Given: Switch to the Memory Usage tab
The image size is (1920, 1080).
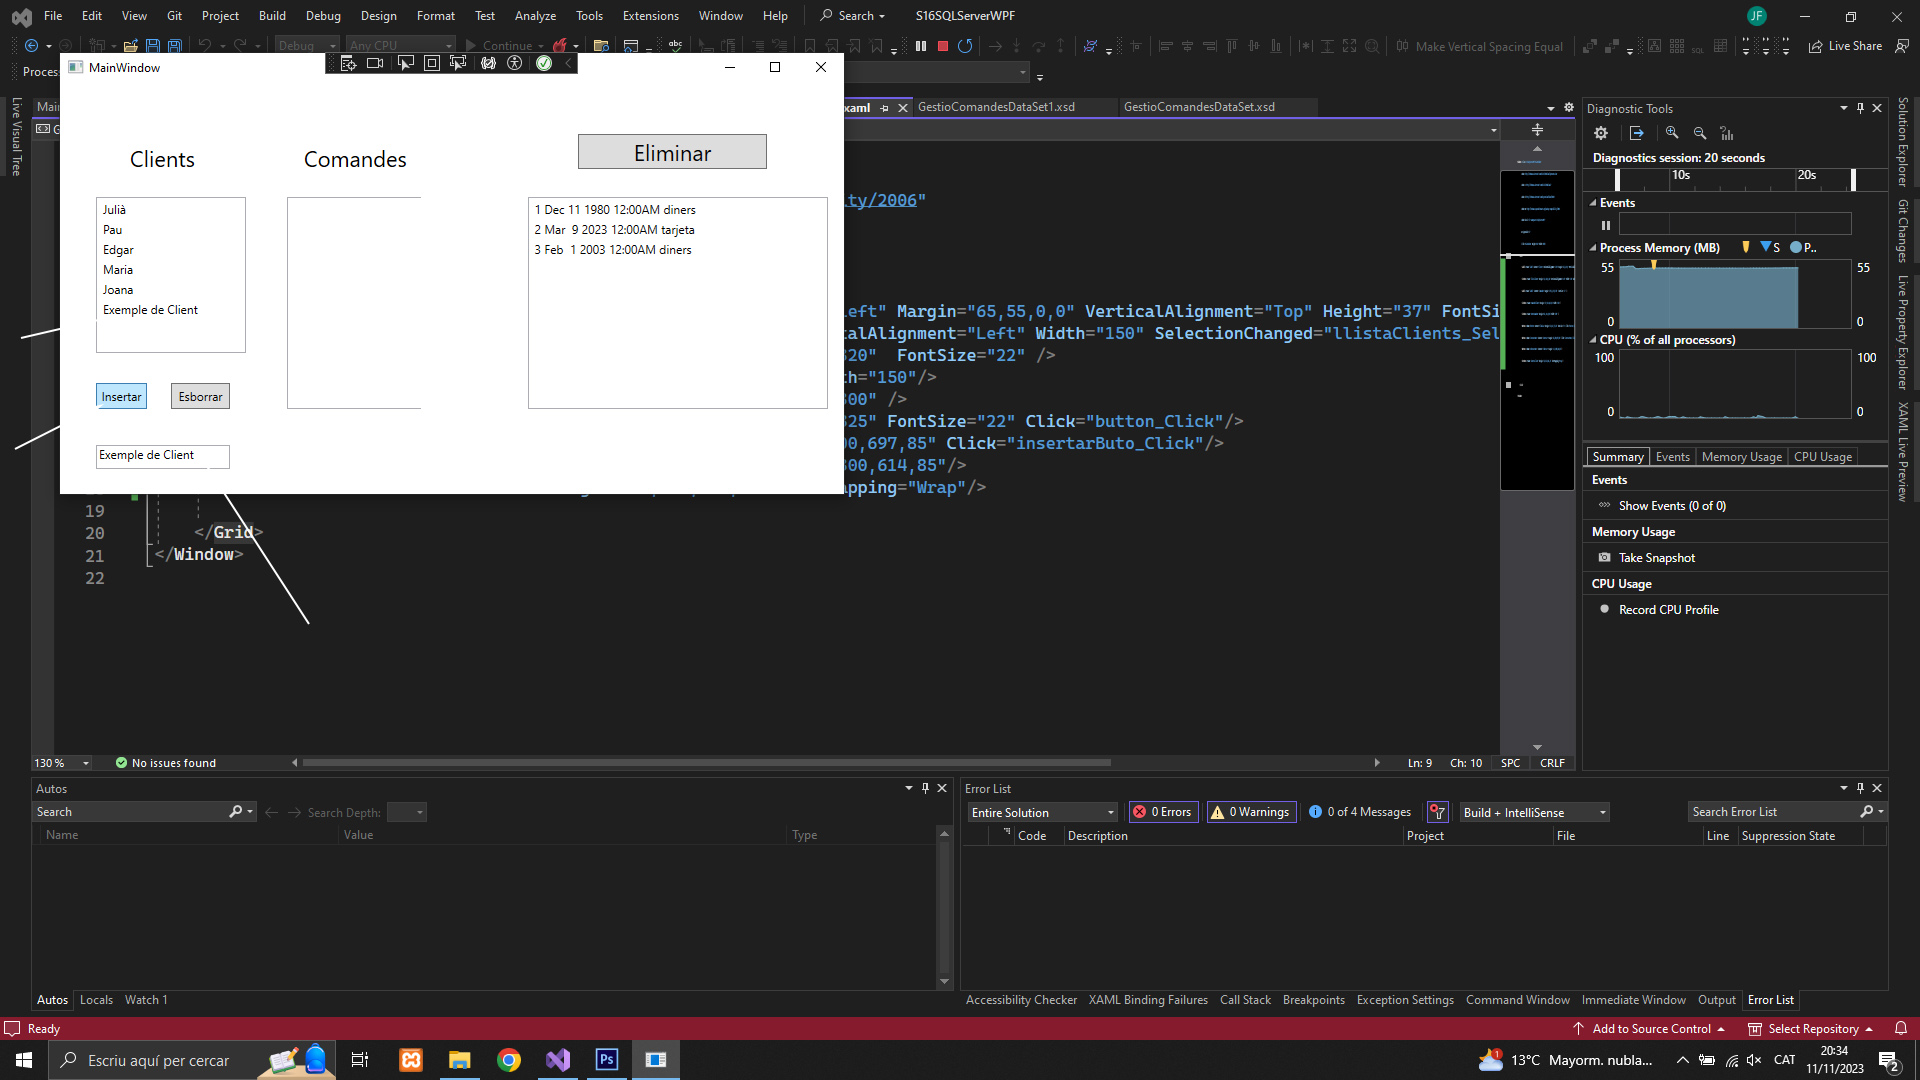Looking at the screenshot, I should tap(1741, 457).
